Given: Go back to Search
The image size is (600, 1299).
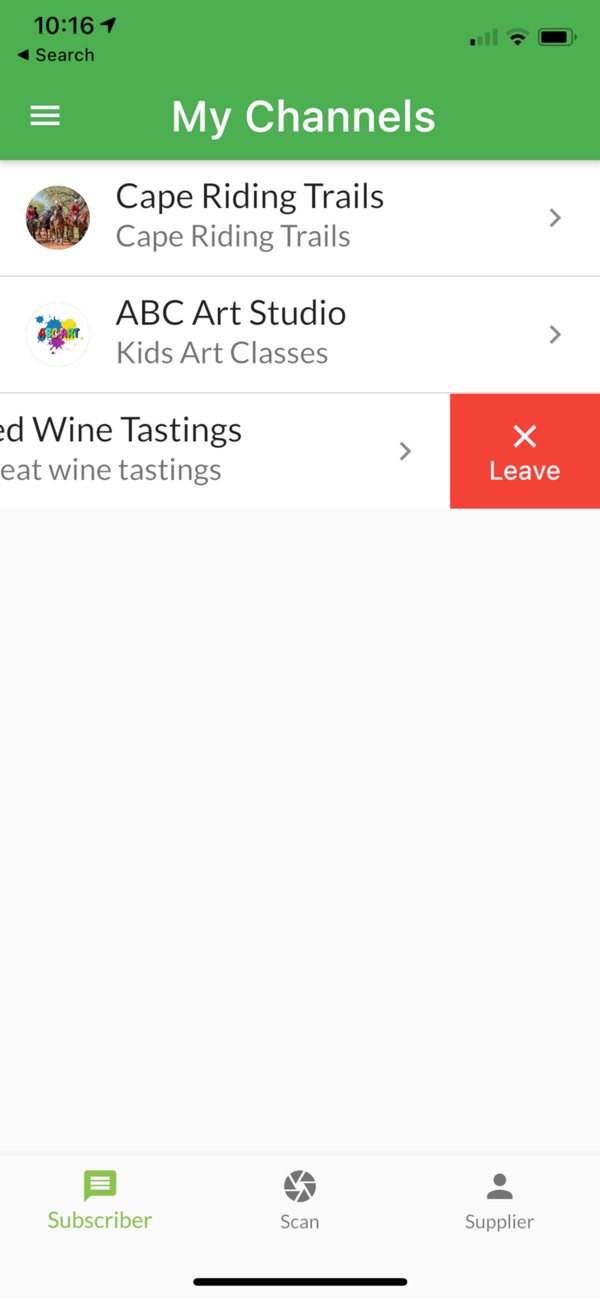Looking at the screenshot, I should [56, 55].
